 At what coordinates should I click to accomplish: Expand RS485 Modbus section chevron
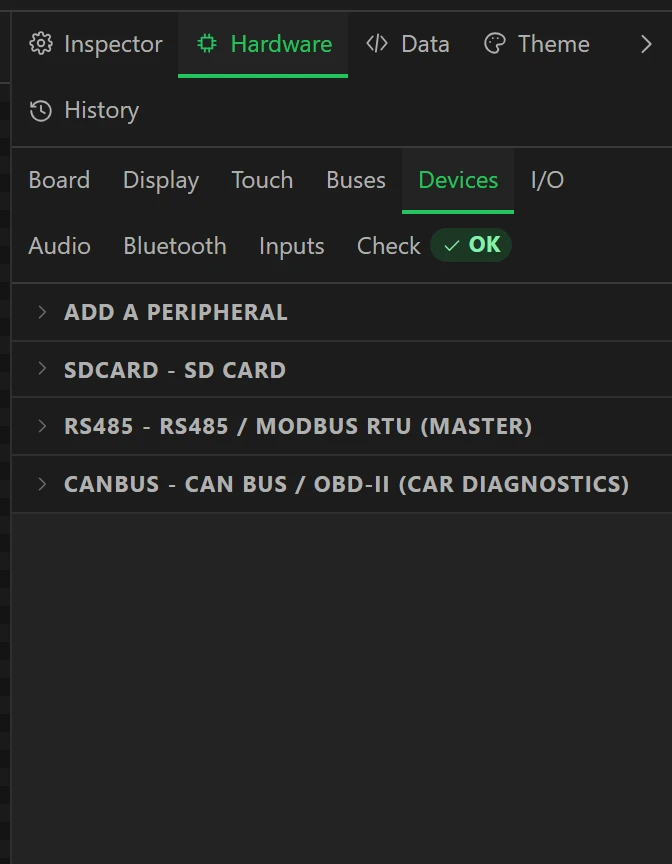tap(42, 426)
